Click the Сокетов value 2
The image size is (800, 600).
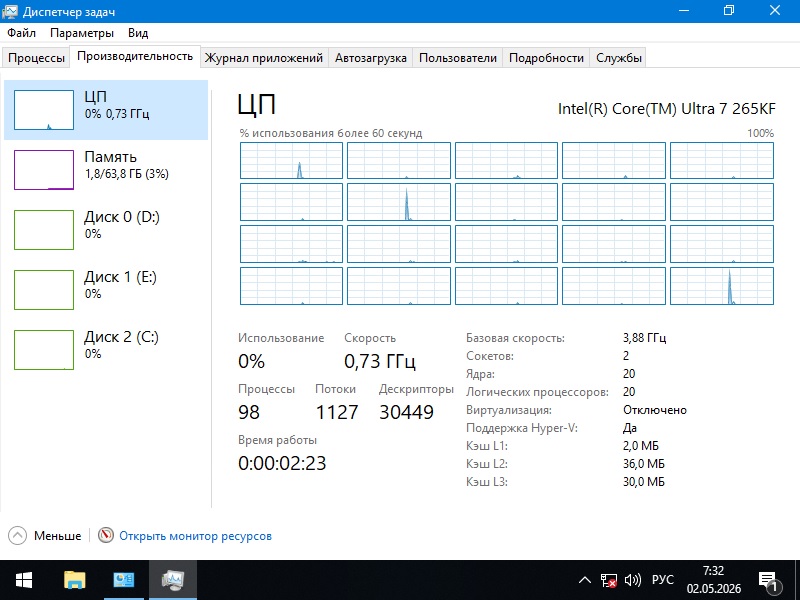[626, 356]
